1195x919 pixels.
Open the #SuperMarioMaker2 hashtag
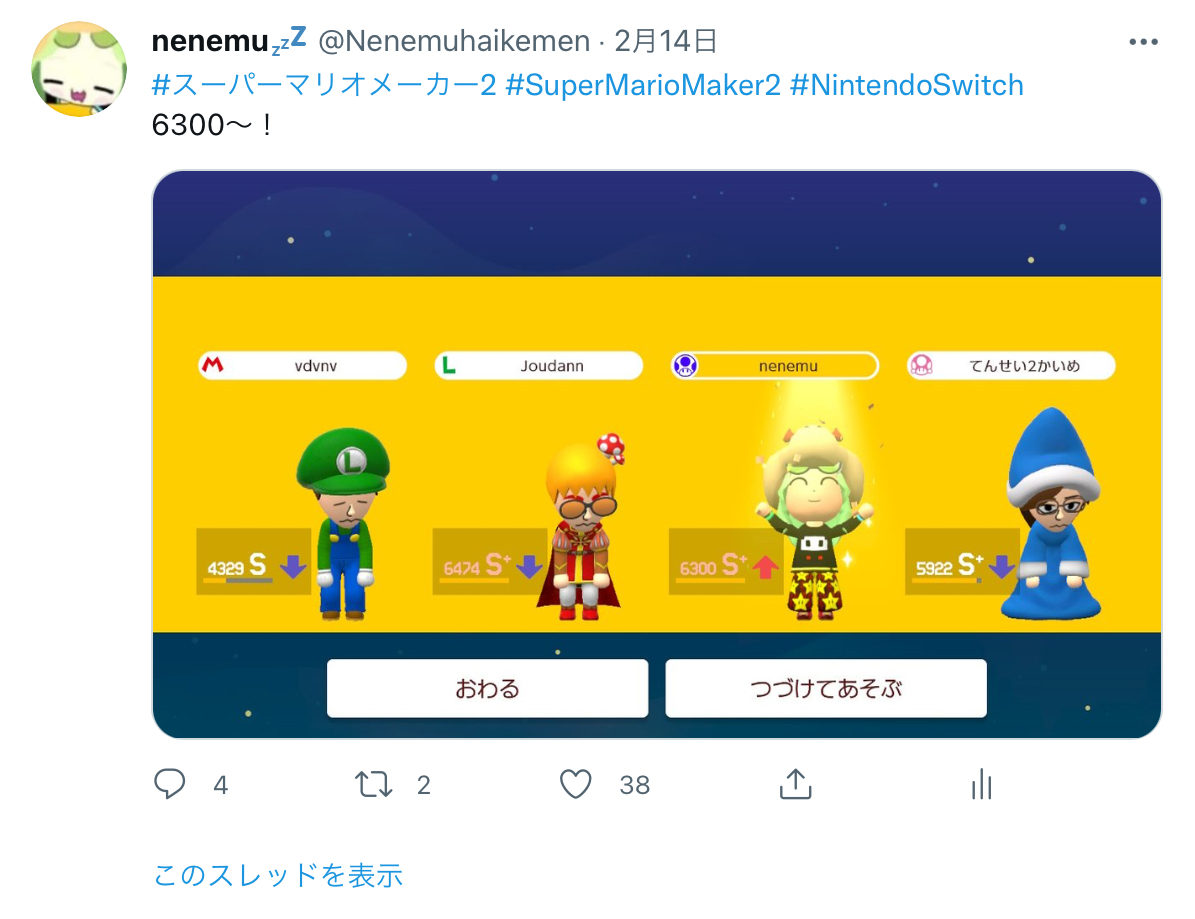point(643,85)
